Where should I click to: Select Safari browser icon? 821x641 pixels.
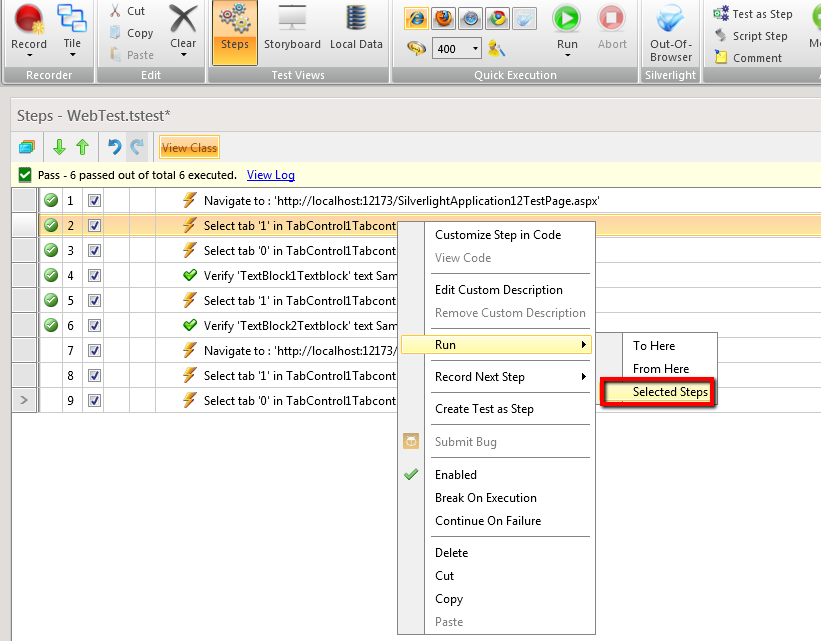pos(471,19)
